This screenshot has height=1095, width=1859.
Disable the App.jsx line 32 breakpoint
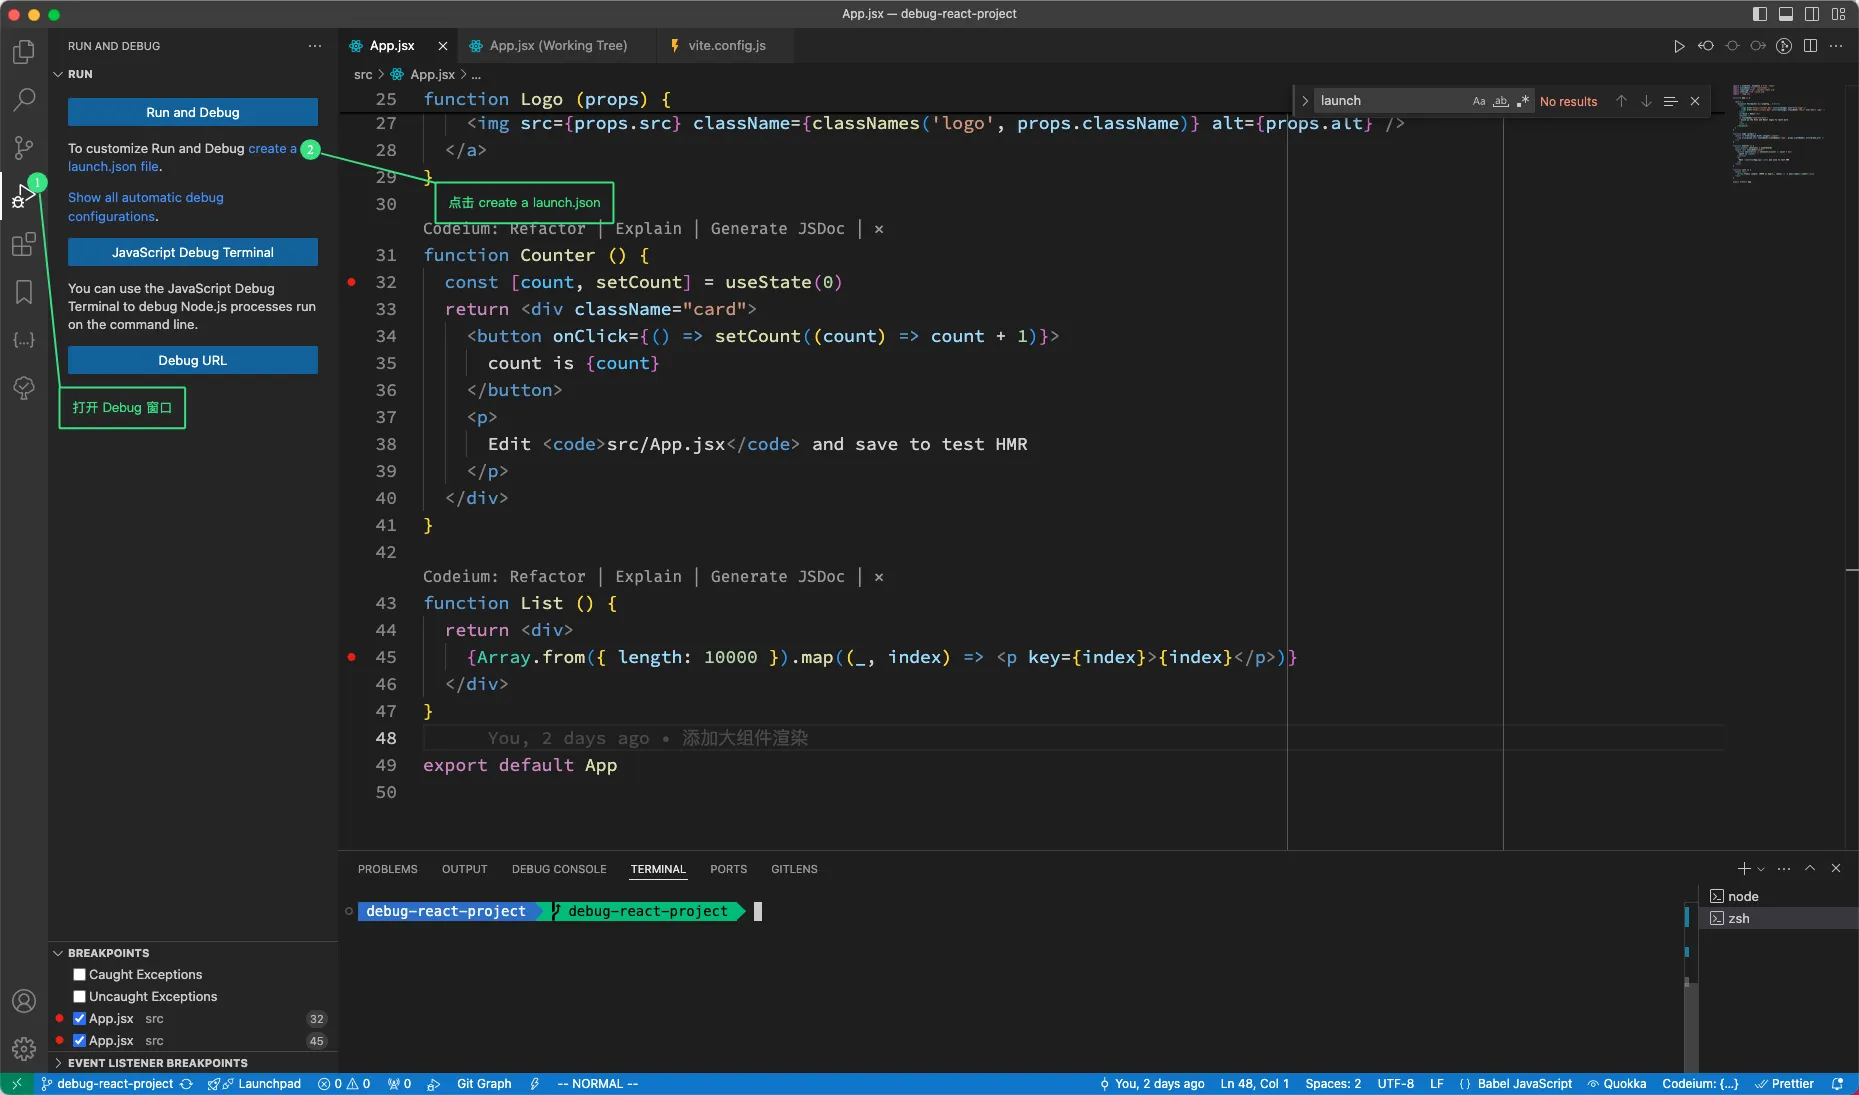click(x=80, y=1019)
